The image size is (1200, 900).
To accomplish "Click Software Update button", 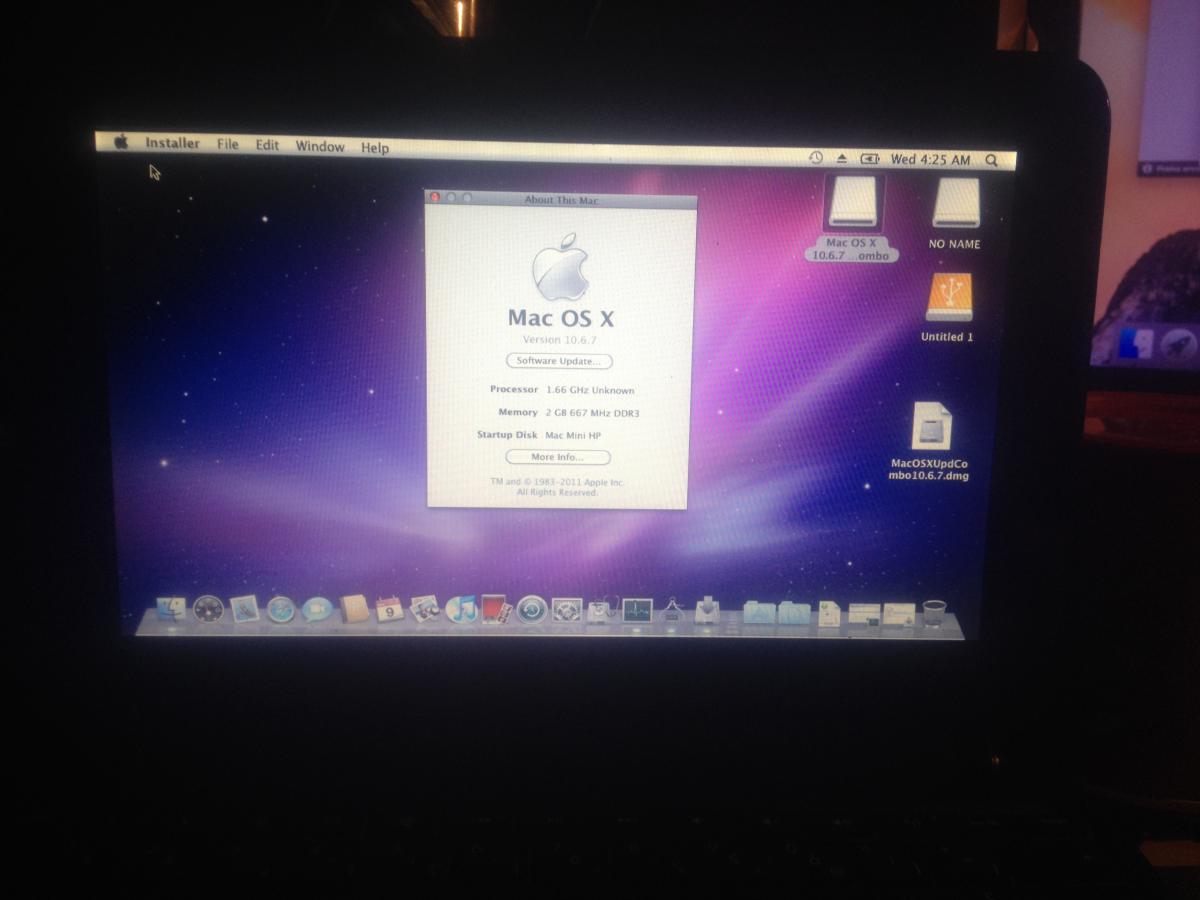I will coord(559,361).
